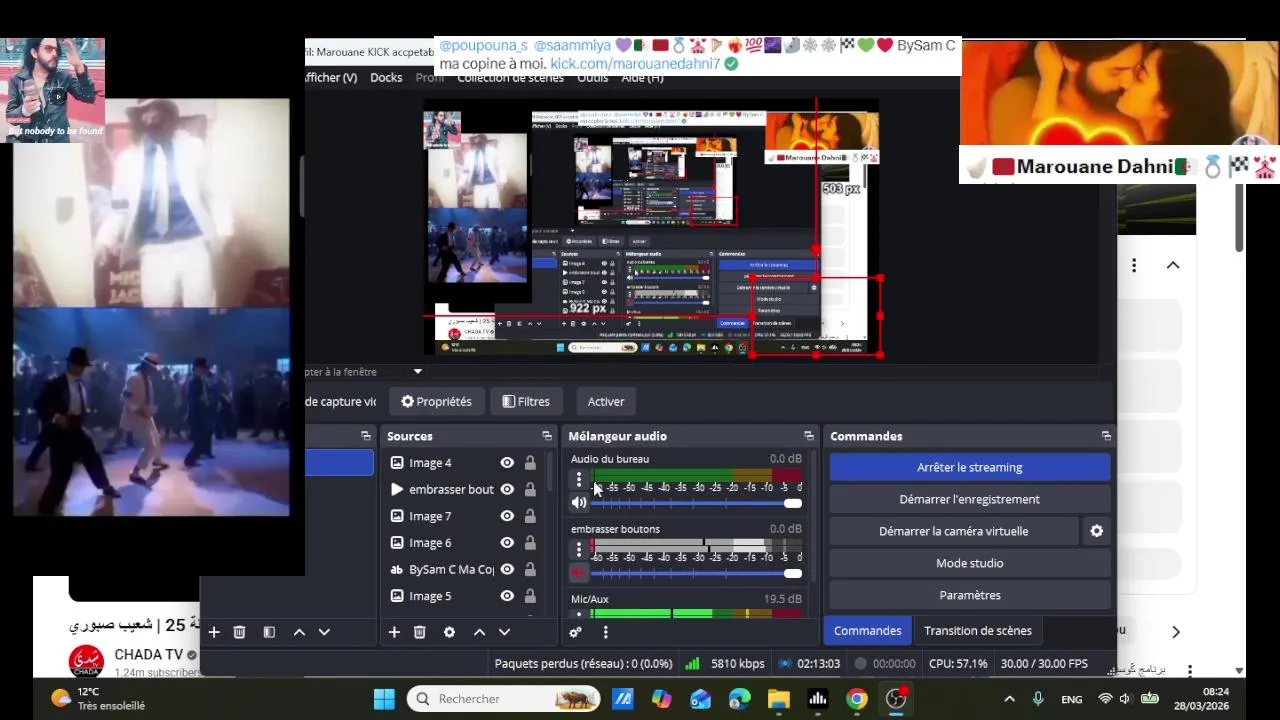Open the Windows Start menu

point(384,699)
